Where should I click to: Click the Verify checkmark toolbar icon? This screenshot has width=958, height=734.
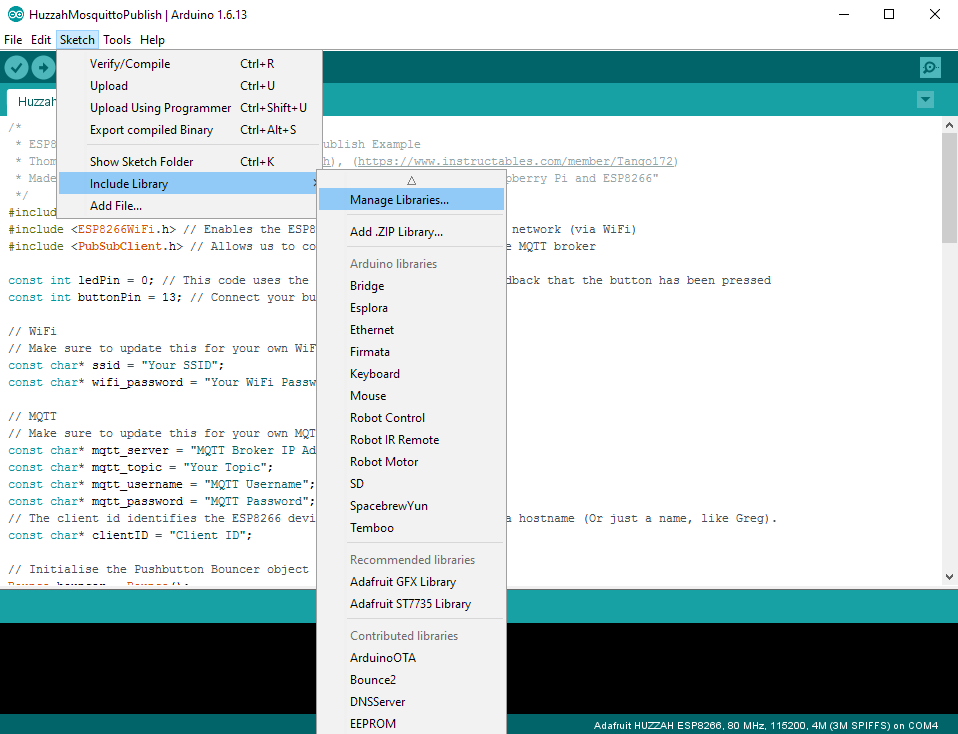(15, 67)
